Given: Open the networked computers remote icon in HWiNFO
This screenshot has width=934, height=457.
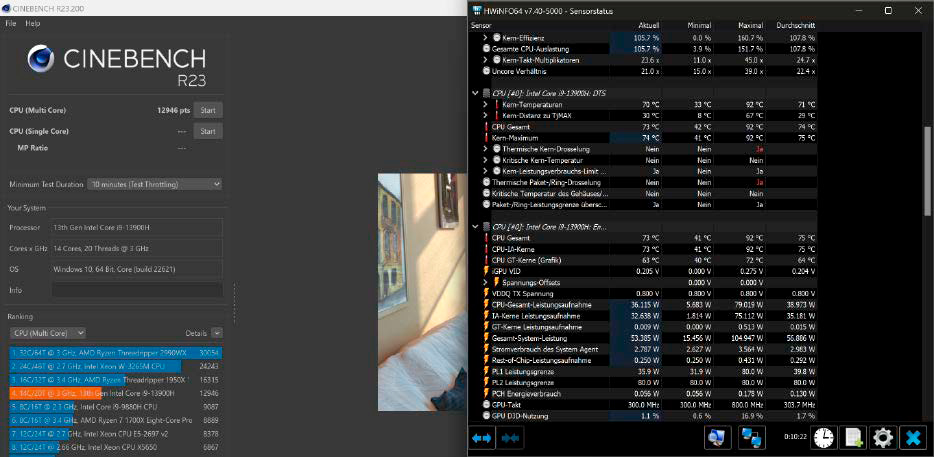Looking at the screenshot, I should click(752, 438).
